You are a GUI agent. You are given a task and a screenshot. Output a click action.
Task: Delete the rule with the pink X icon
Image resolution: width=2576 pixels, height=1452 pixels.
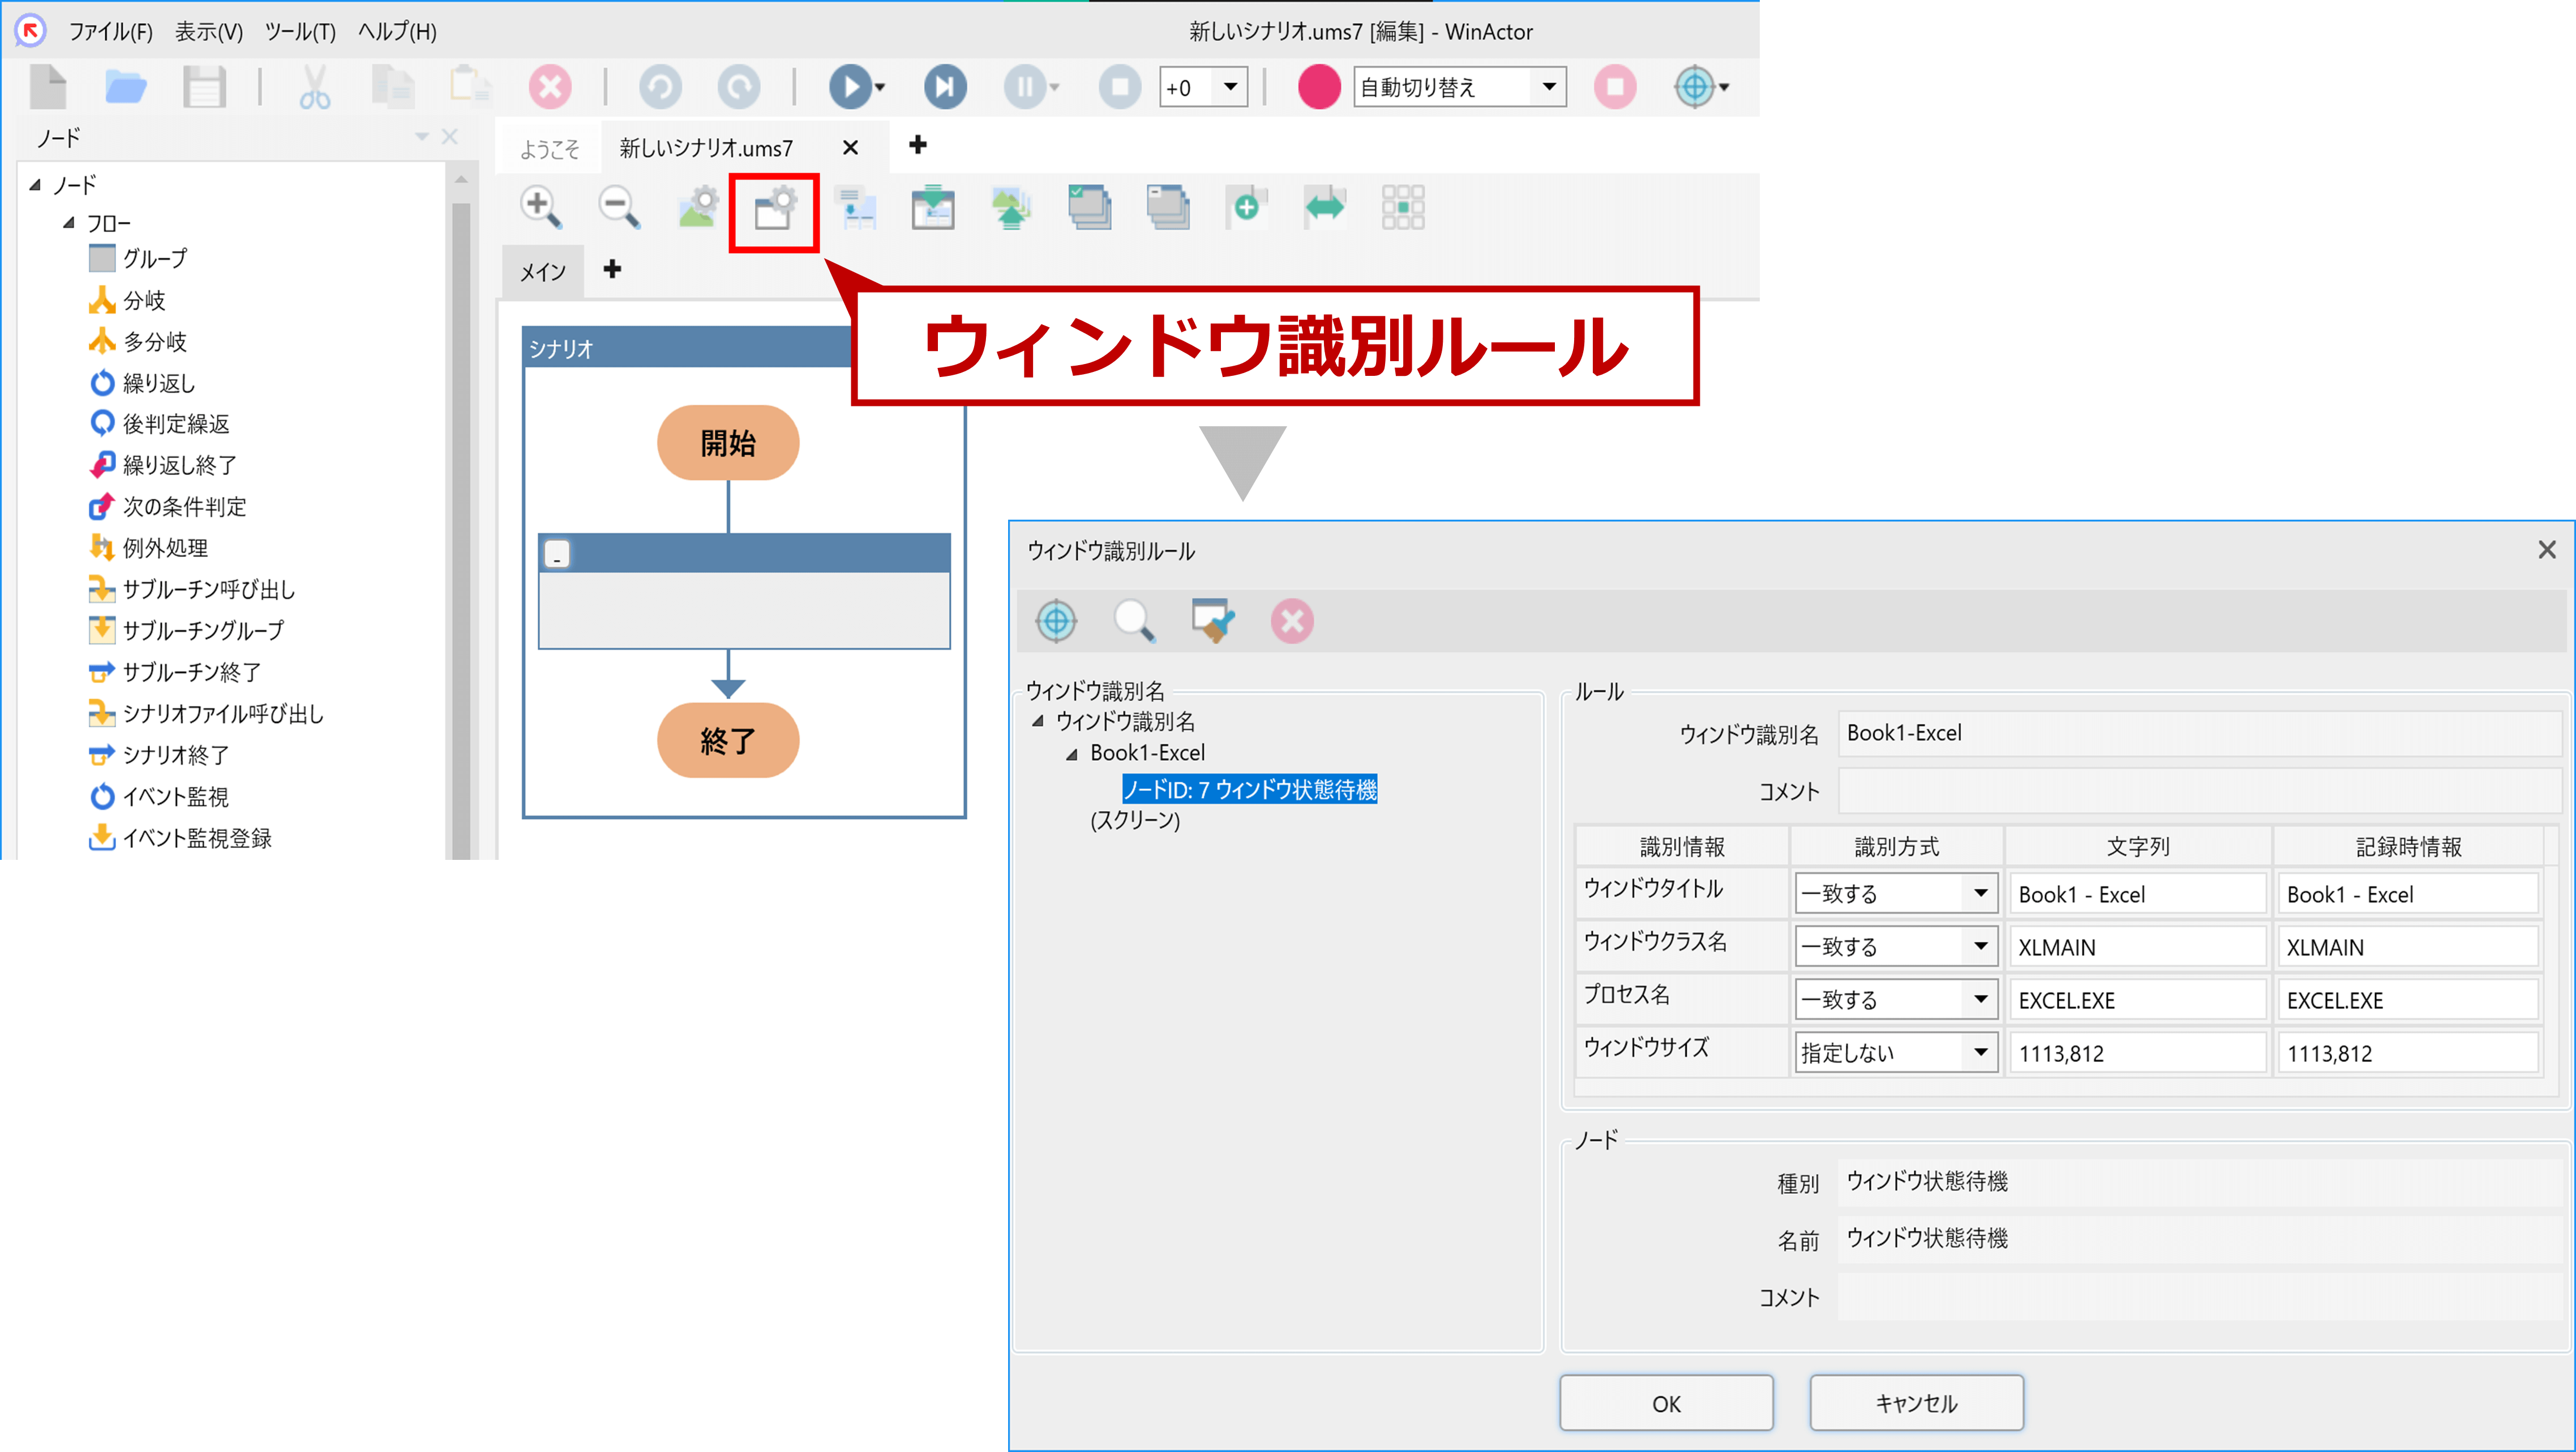(1291, 621)
